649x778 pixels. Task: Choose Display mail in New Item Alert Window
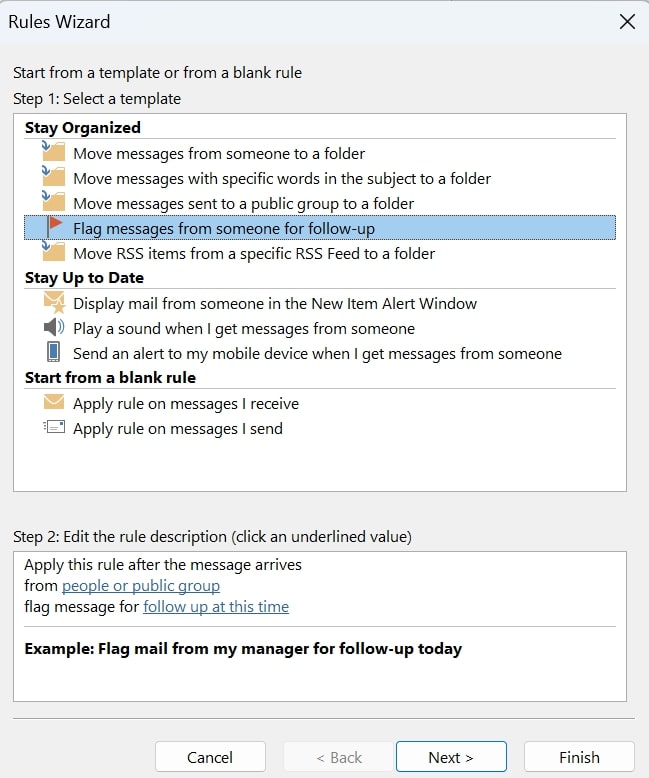click(275, 304)
